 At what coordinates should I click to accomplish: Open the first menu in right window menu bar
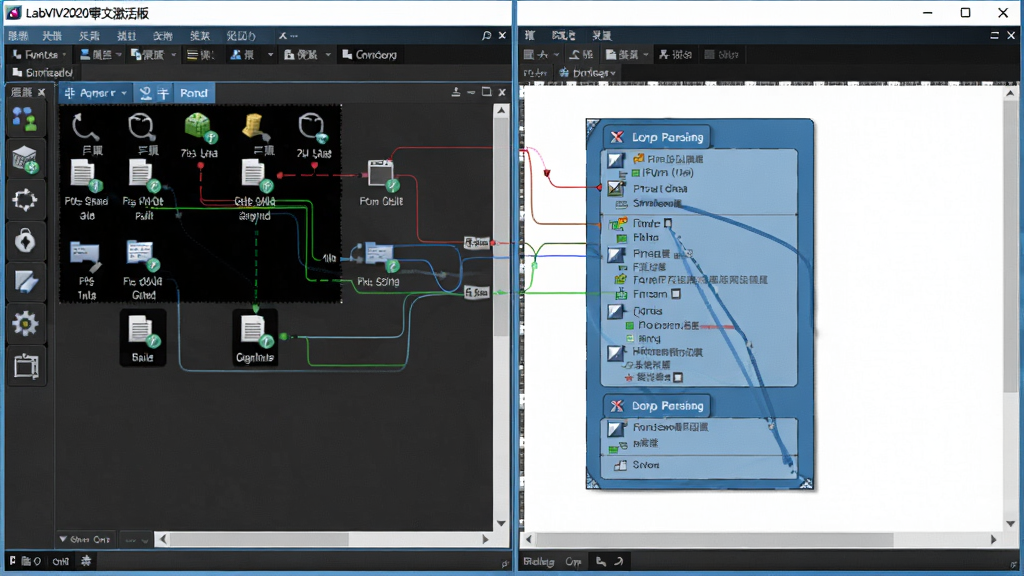click(x=530, y=35)
